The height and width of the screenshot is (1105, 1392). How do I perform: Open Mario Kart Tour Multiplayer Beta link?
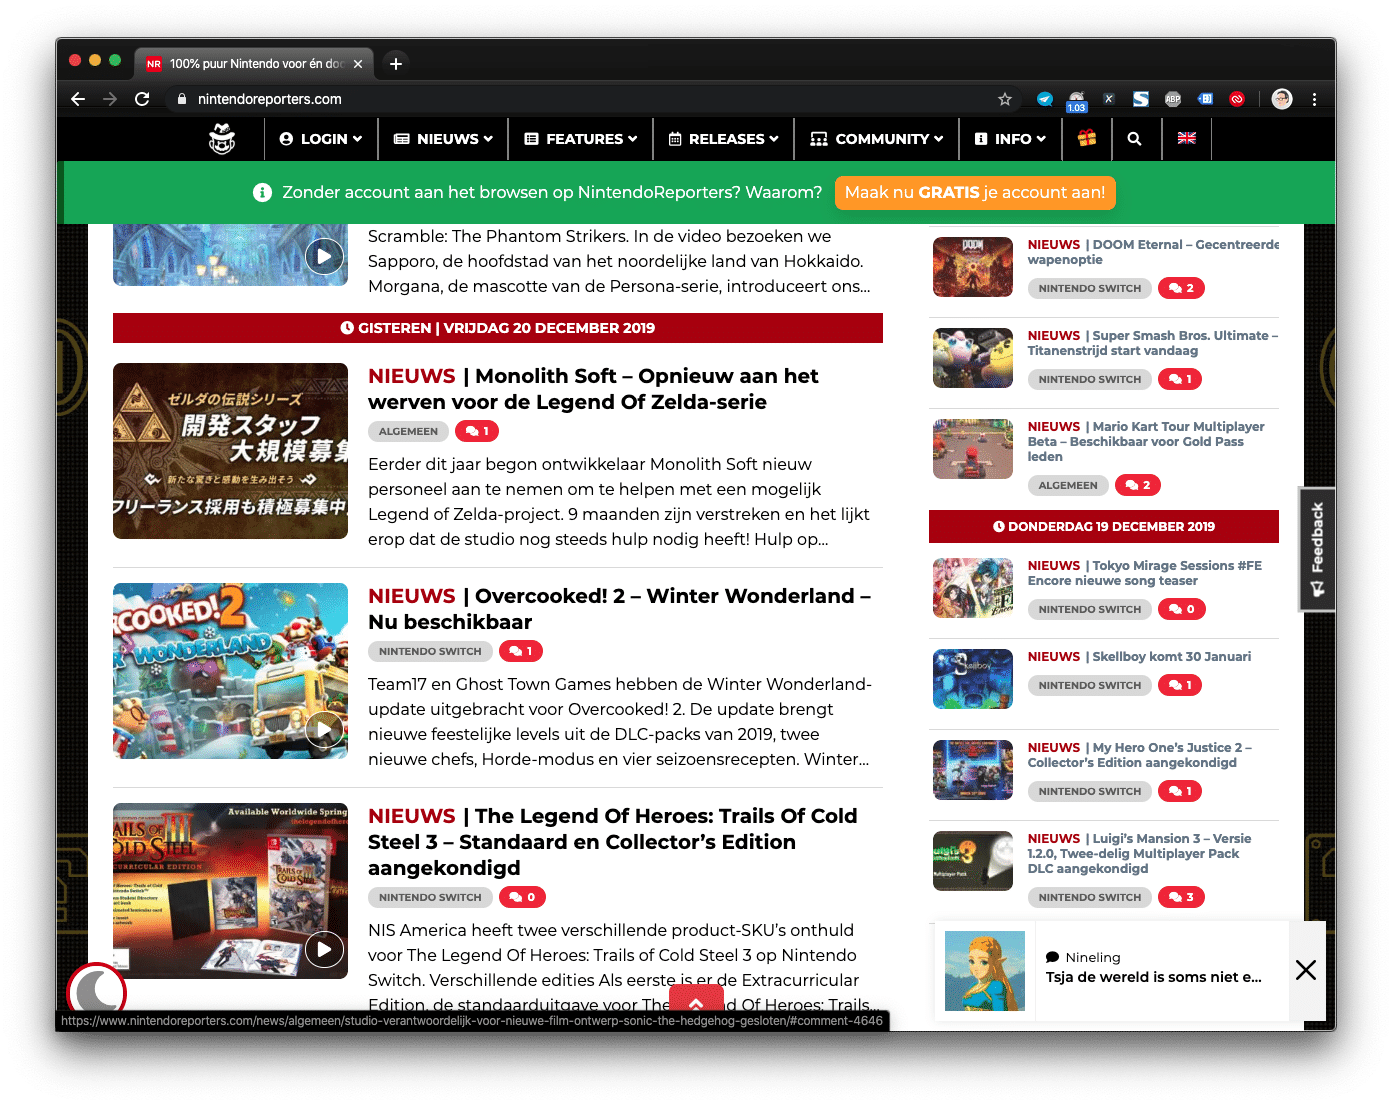[x=1146, y=441]
